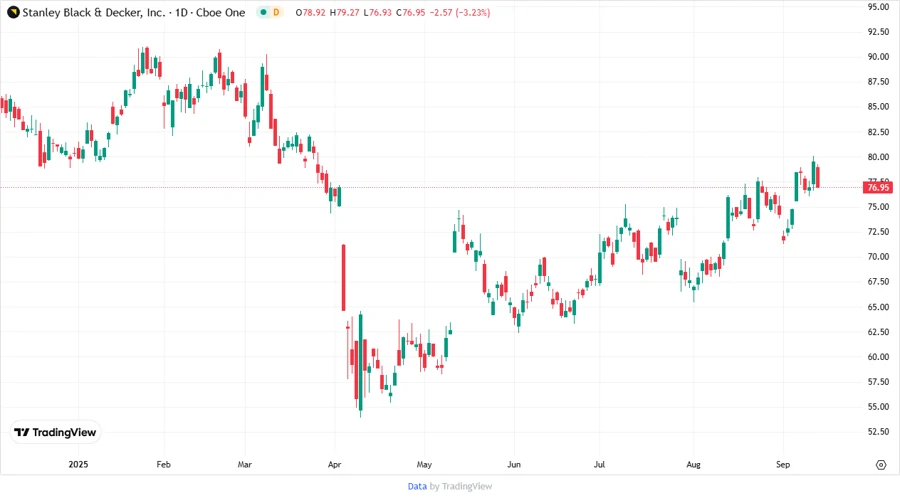Viewport: 900px width, 498px height.
Task: Click the 92.50 price axis label
Action: point(878,32)
